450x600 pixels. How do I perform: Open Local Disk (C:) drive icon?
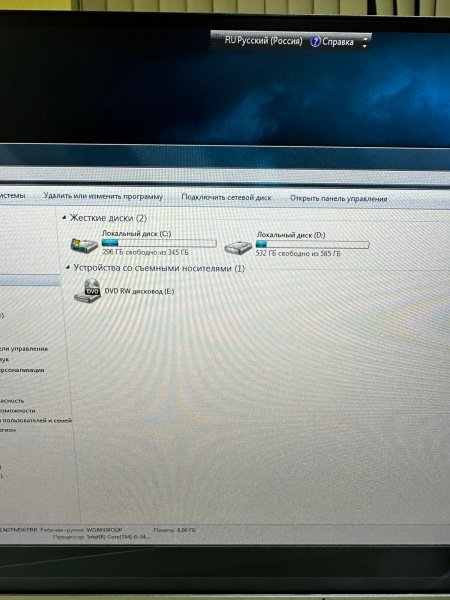coord(85,245)
